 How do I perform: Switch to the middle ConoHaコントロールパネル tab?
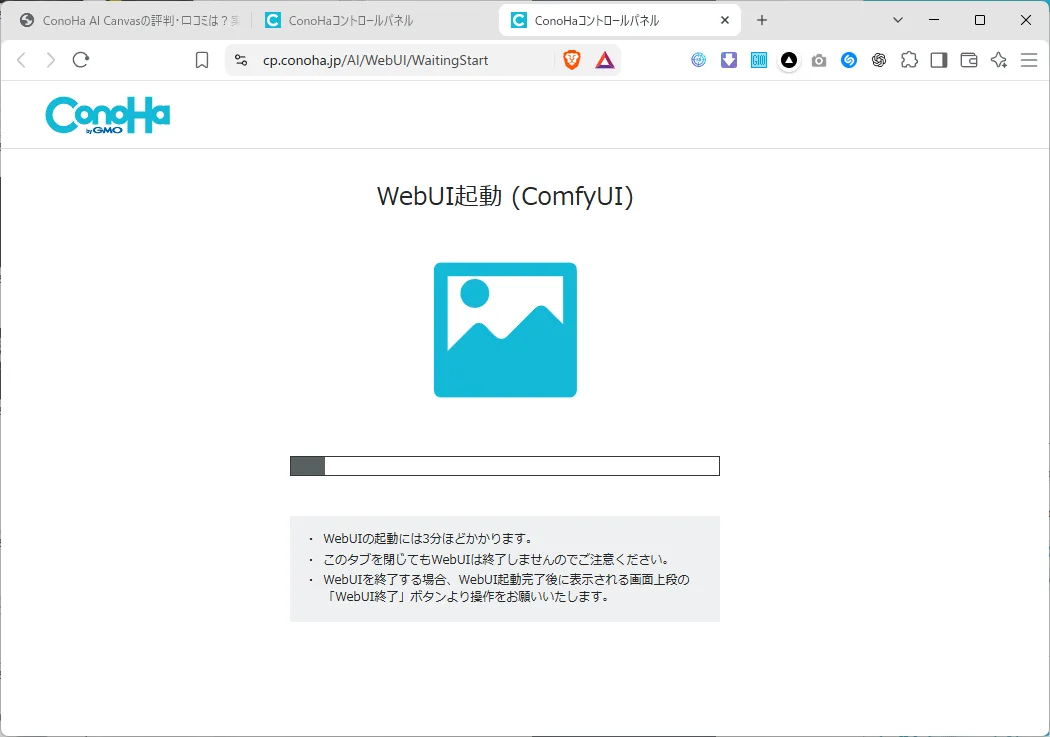click(375, 21)
